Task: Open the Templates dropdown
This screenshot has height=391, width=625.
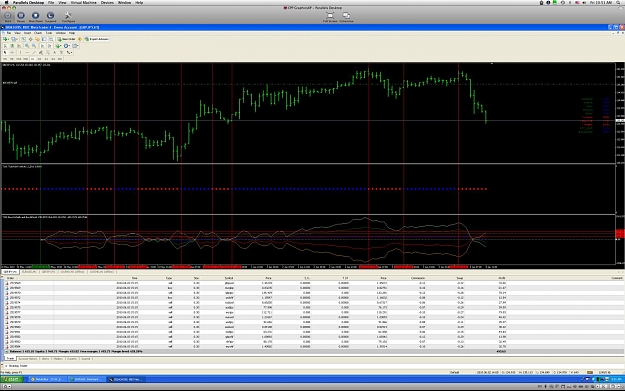Action: (75, 46)
